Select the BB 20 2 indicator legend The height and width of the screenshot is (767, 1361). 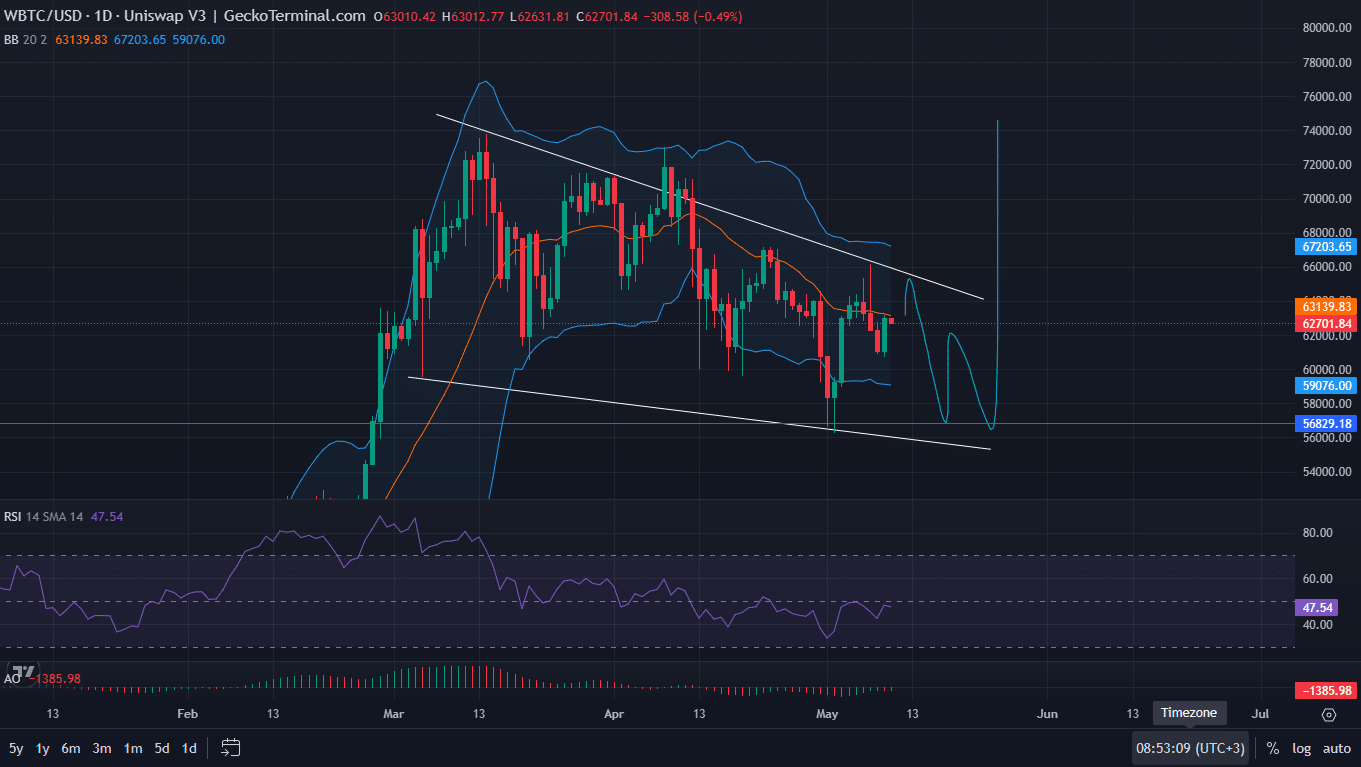[26, 39]
